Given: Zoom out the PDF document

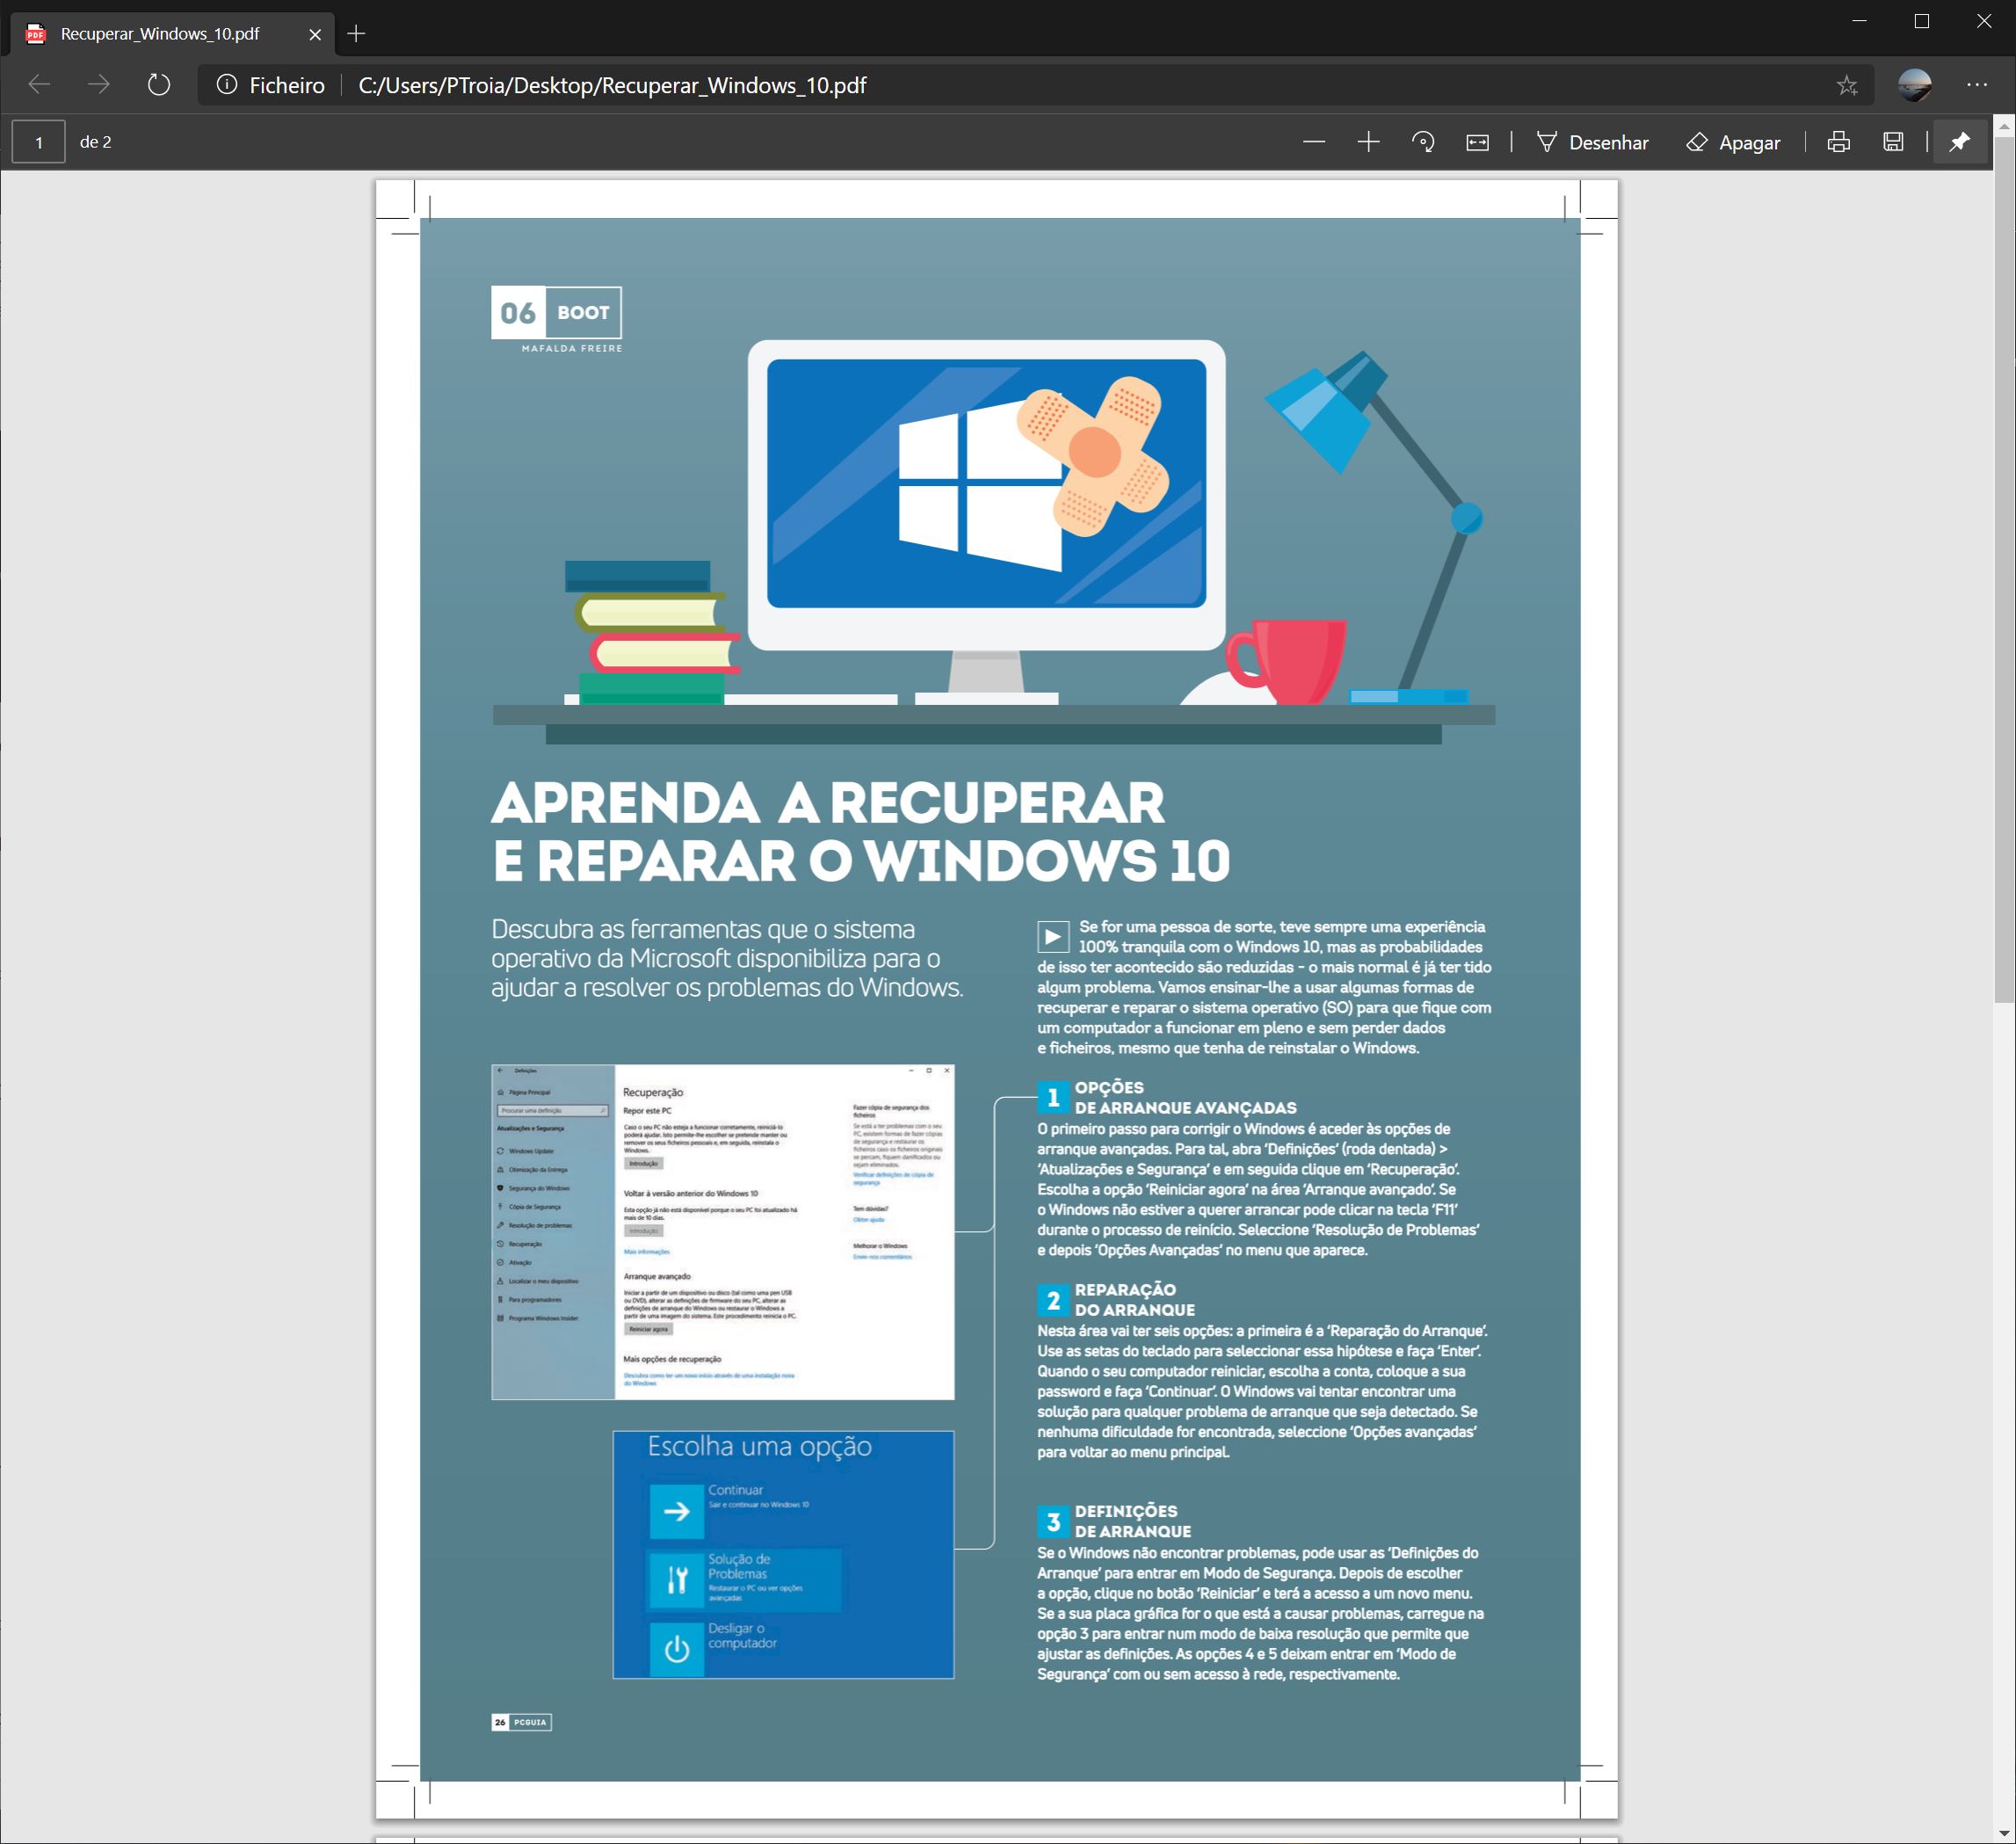Looking at the screenshot, I should (1314, 142).
